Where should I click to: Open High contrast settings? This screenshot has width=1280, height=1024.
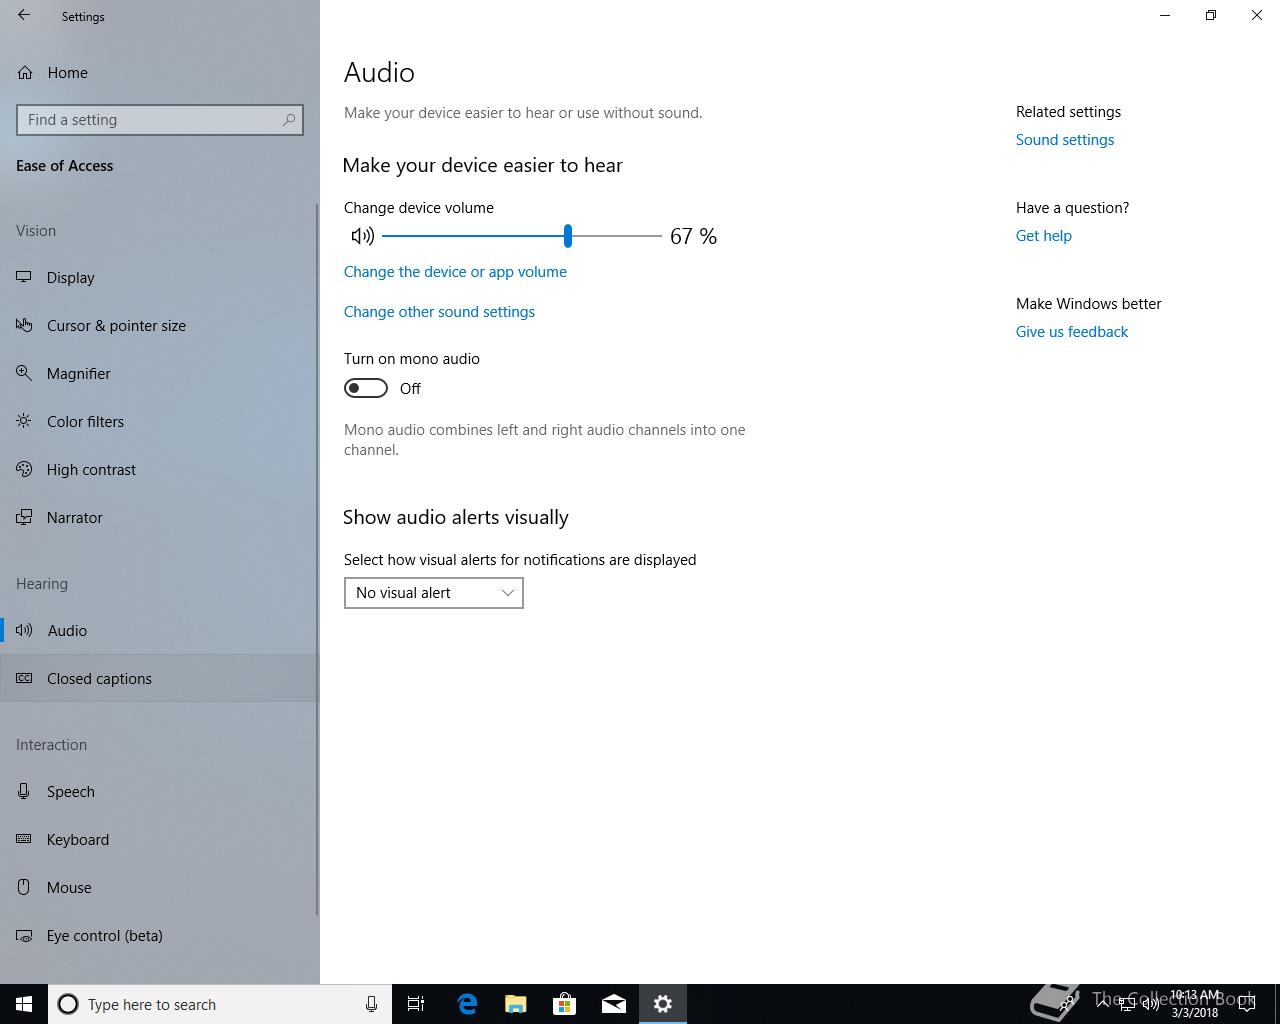(x=160, y=470)
